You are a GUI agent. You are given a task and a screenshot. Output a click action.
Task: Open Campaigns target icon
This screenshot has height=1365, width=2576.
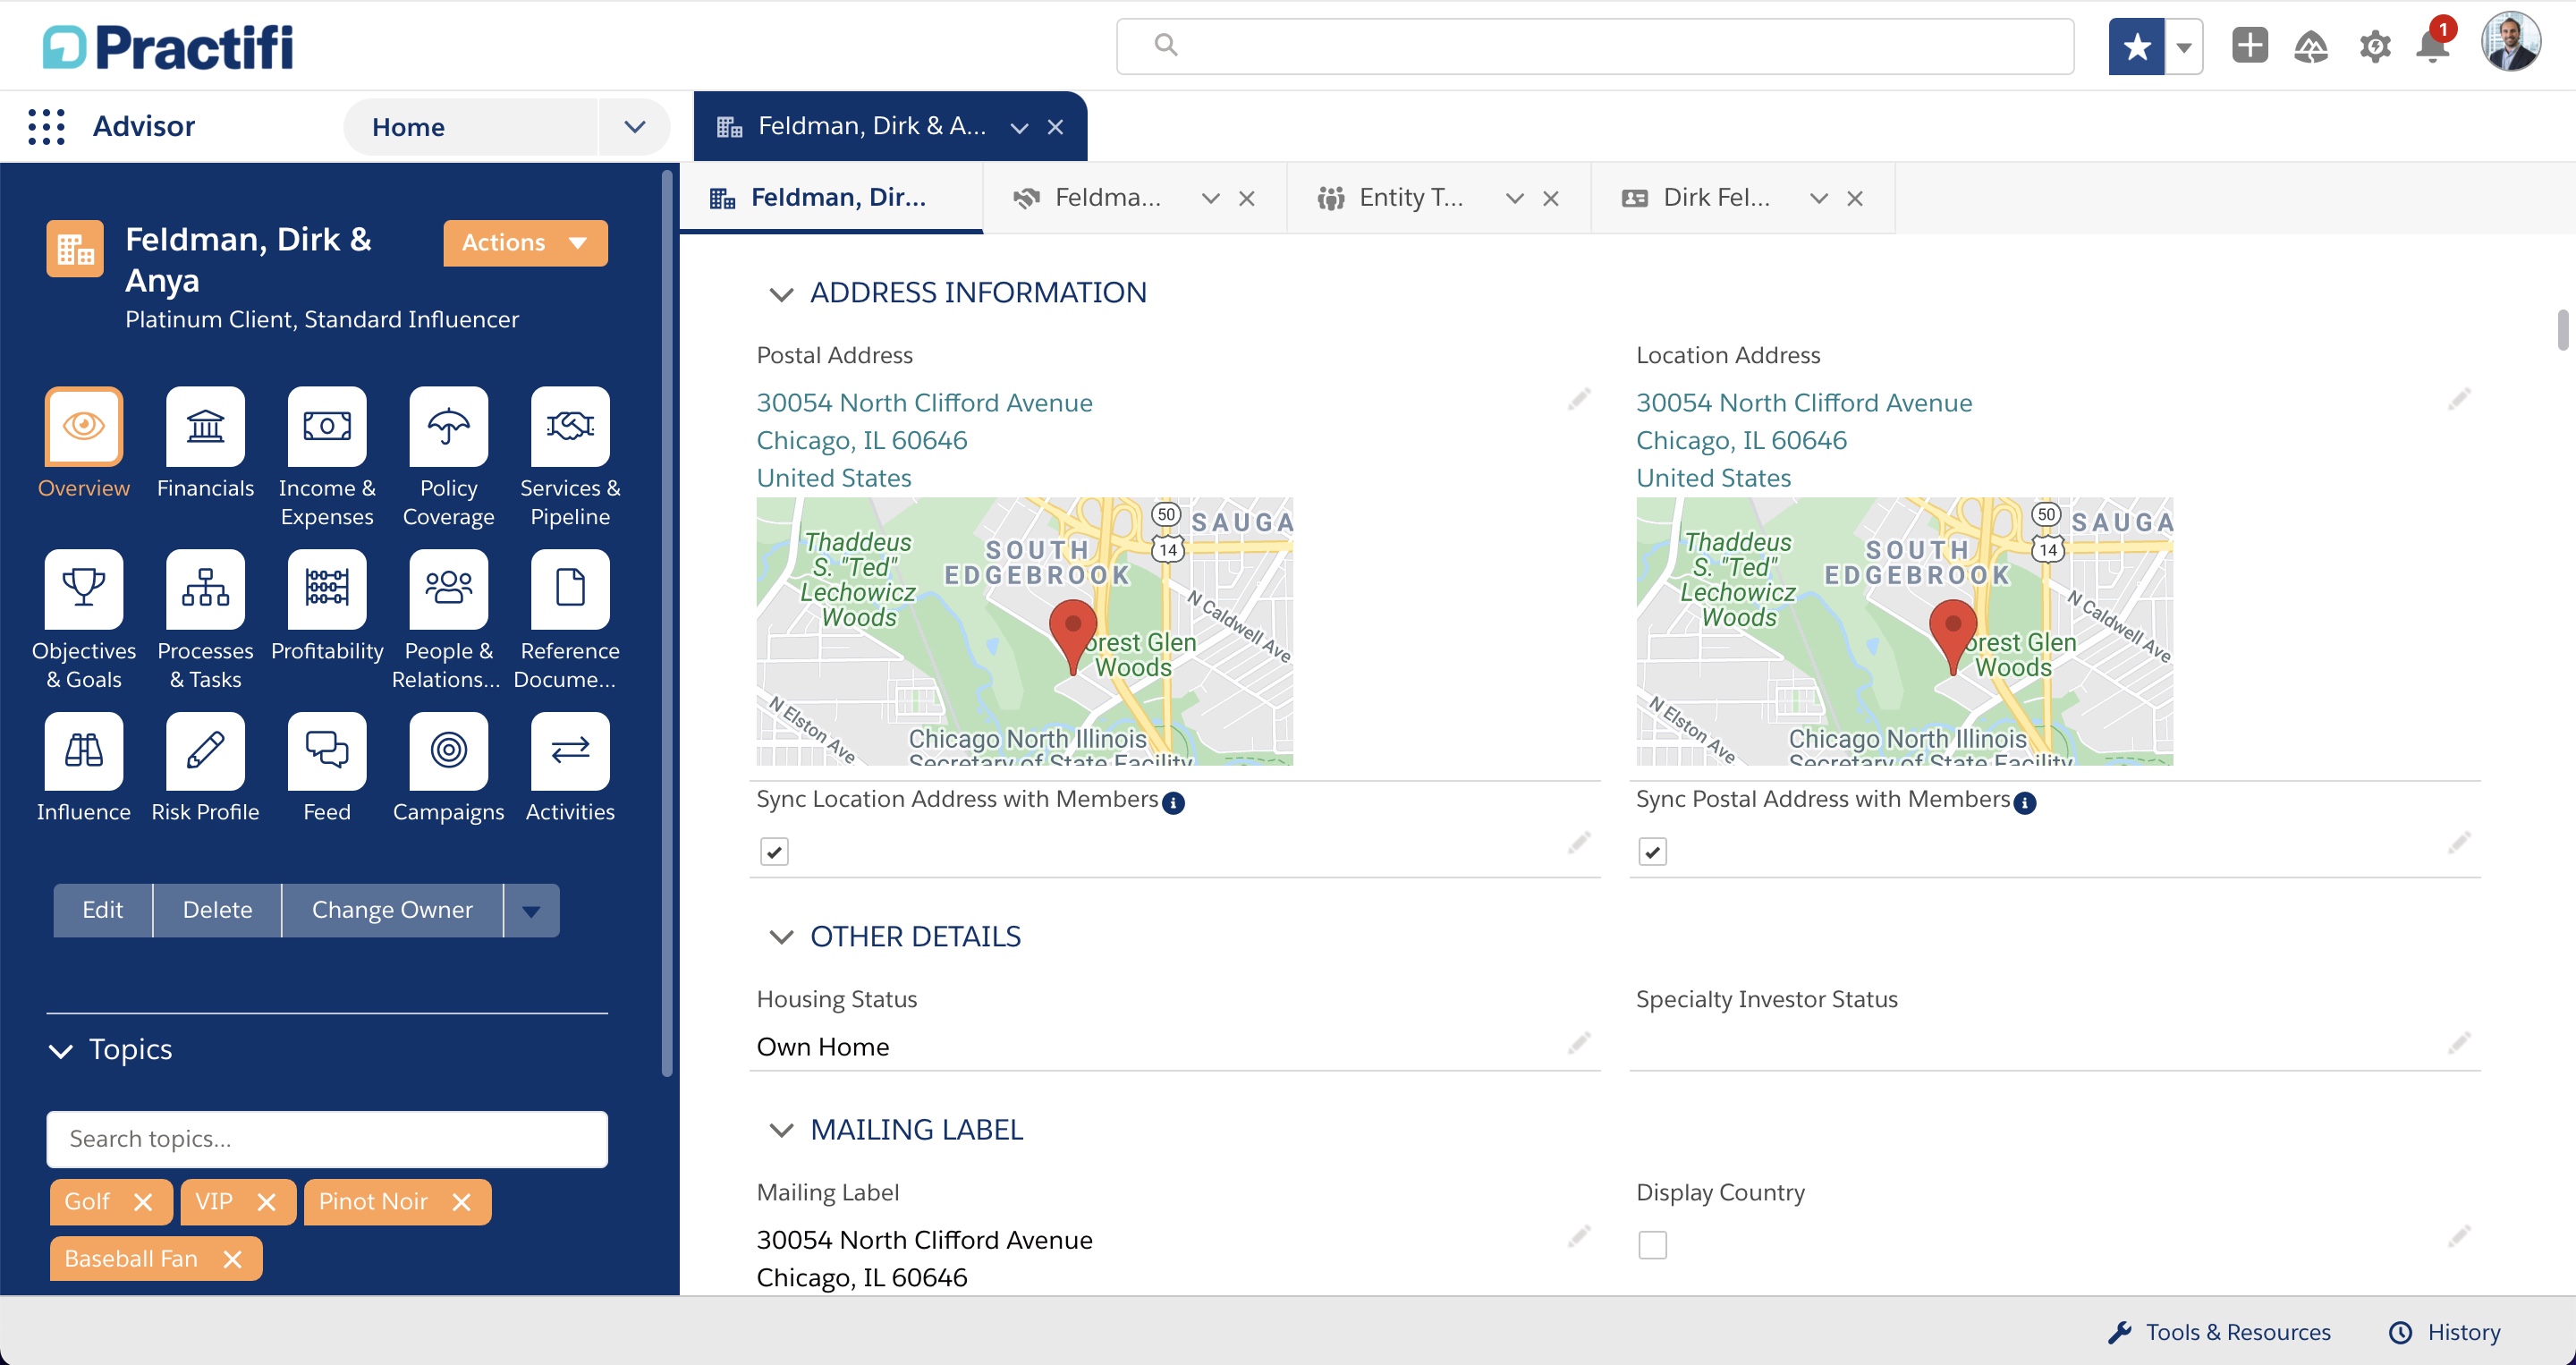(449, 751)
